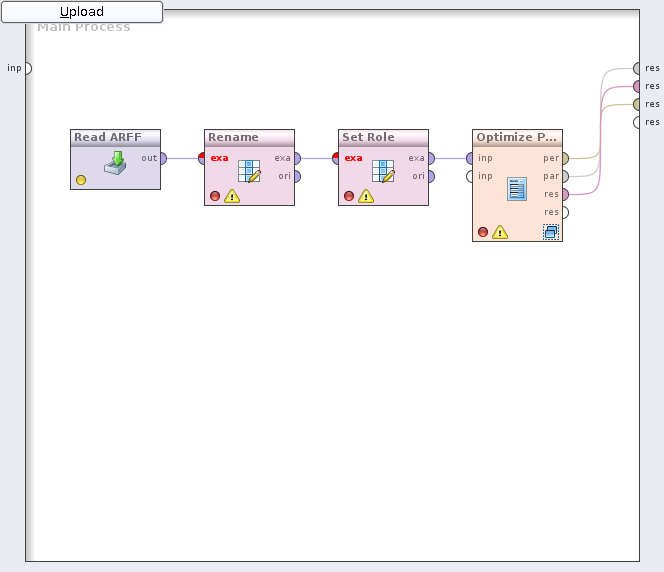Screen dimensions: 664x572
Task: Click the Set Role ori output port
Action: (432, 176)
